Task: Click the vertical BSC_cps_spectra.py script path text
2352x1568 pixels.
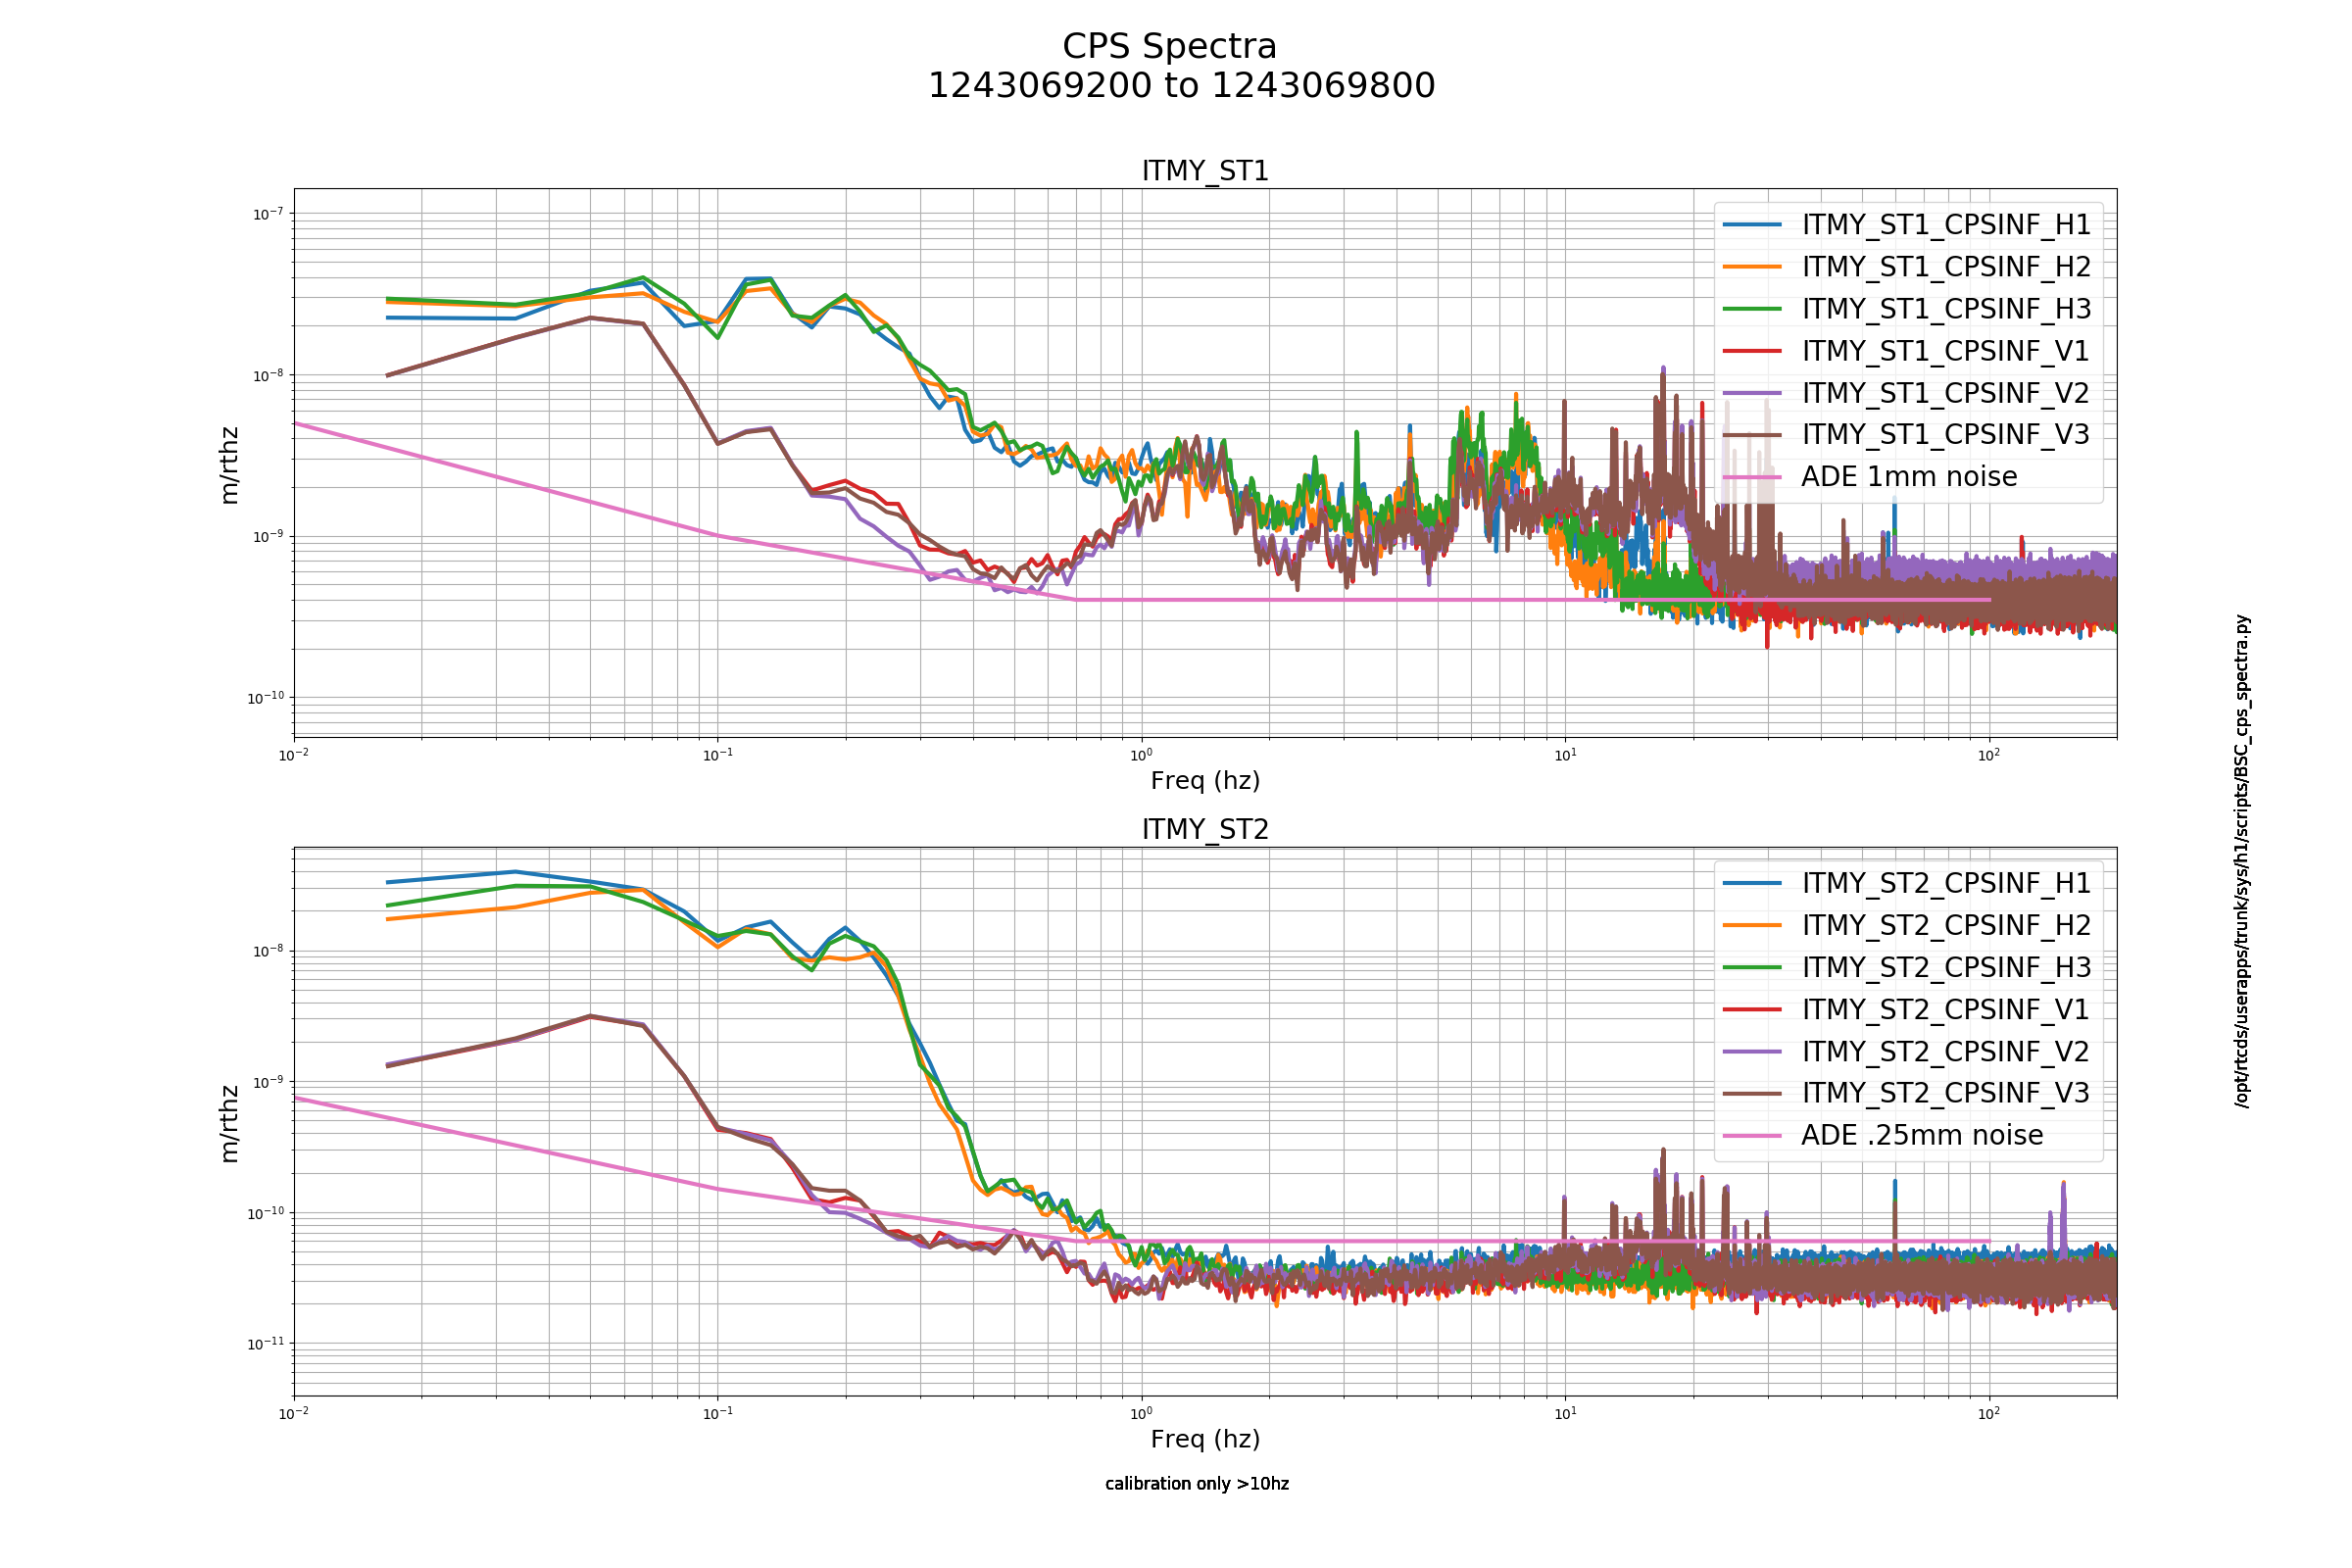Action: (x=2243, y=861)
